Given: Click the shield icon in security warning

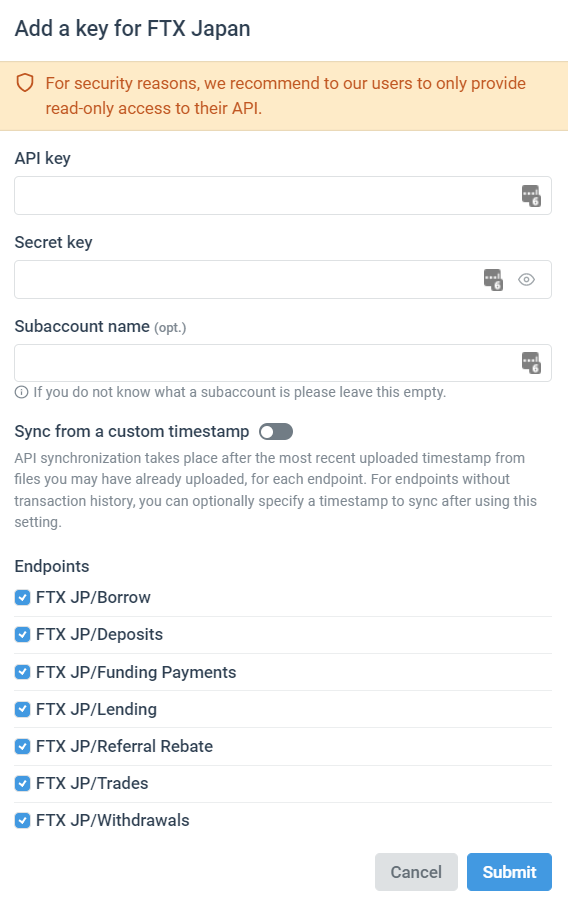Looking at the screenshot, I should click(x=25, y=84).
